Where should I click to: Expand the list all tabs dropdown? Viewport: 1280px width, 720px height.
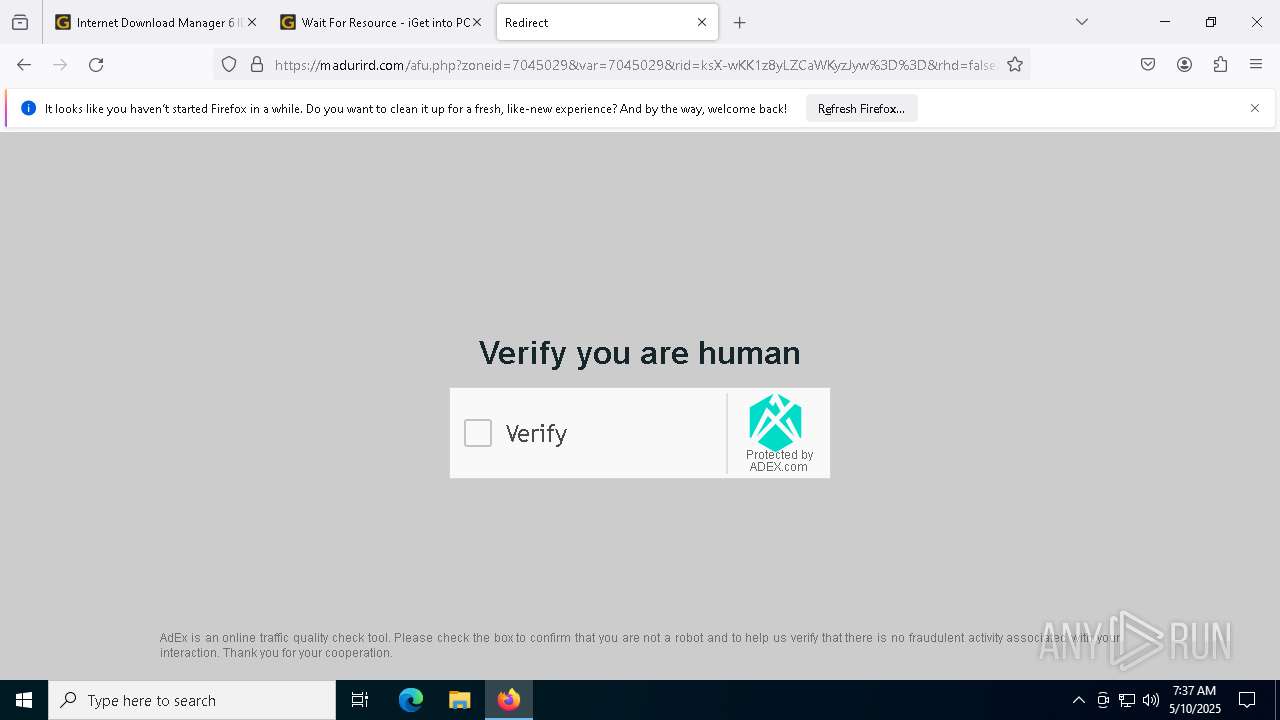point(1081,22)
